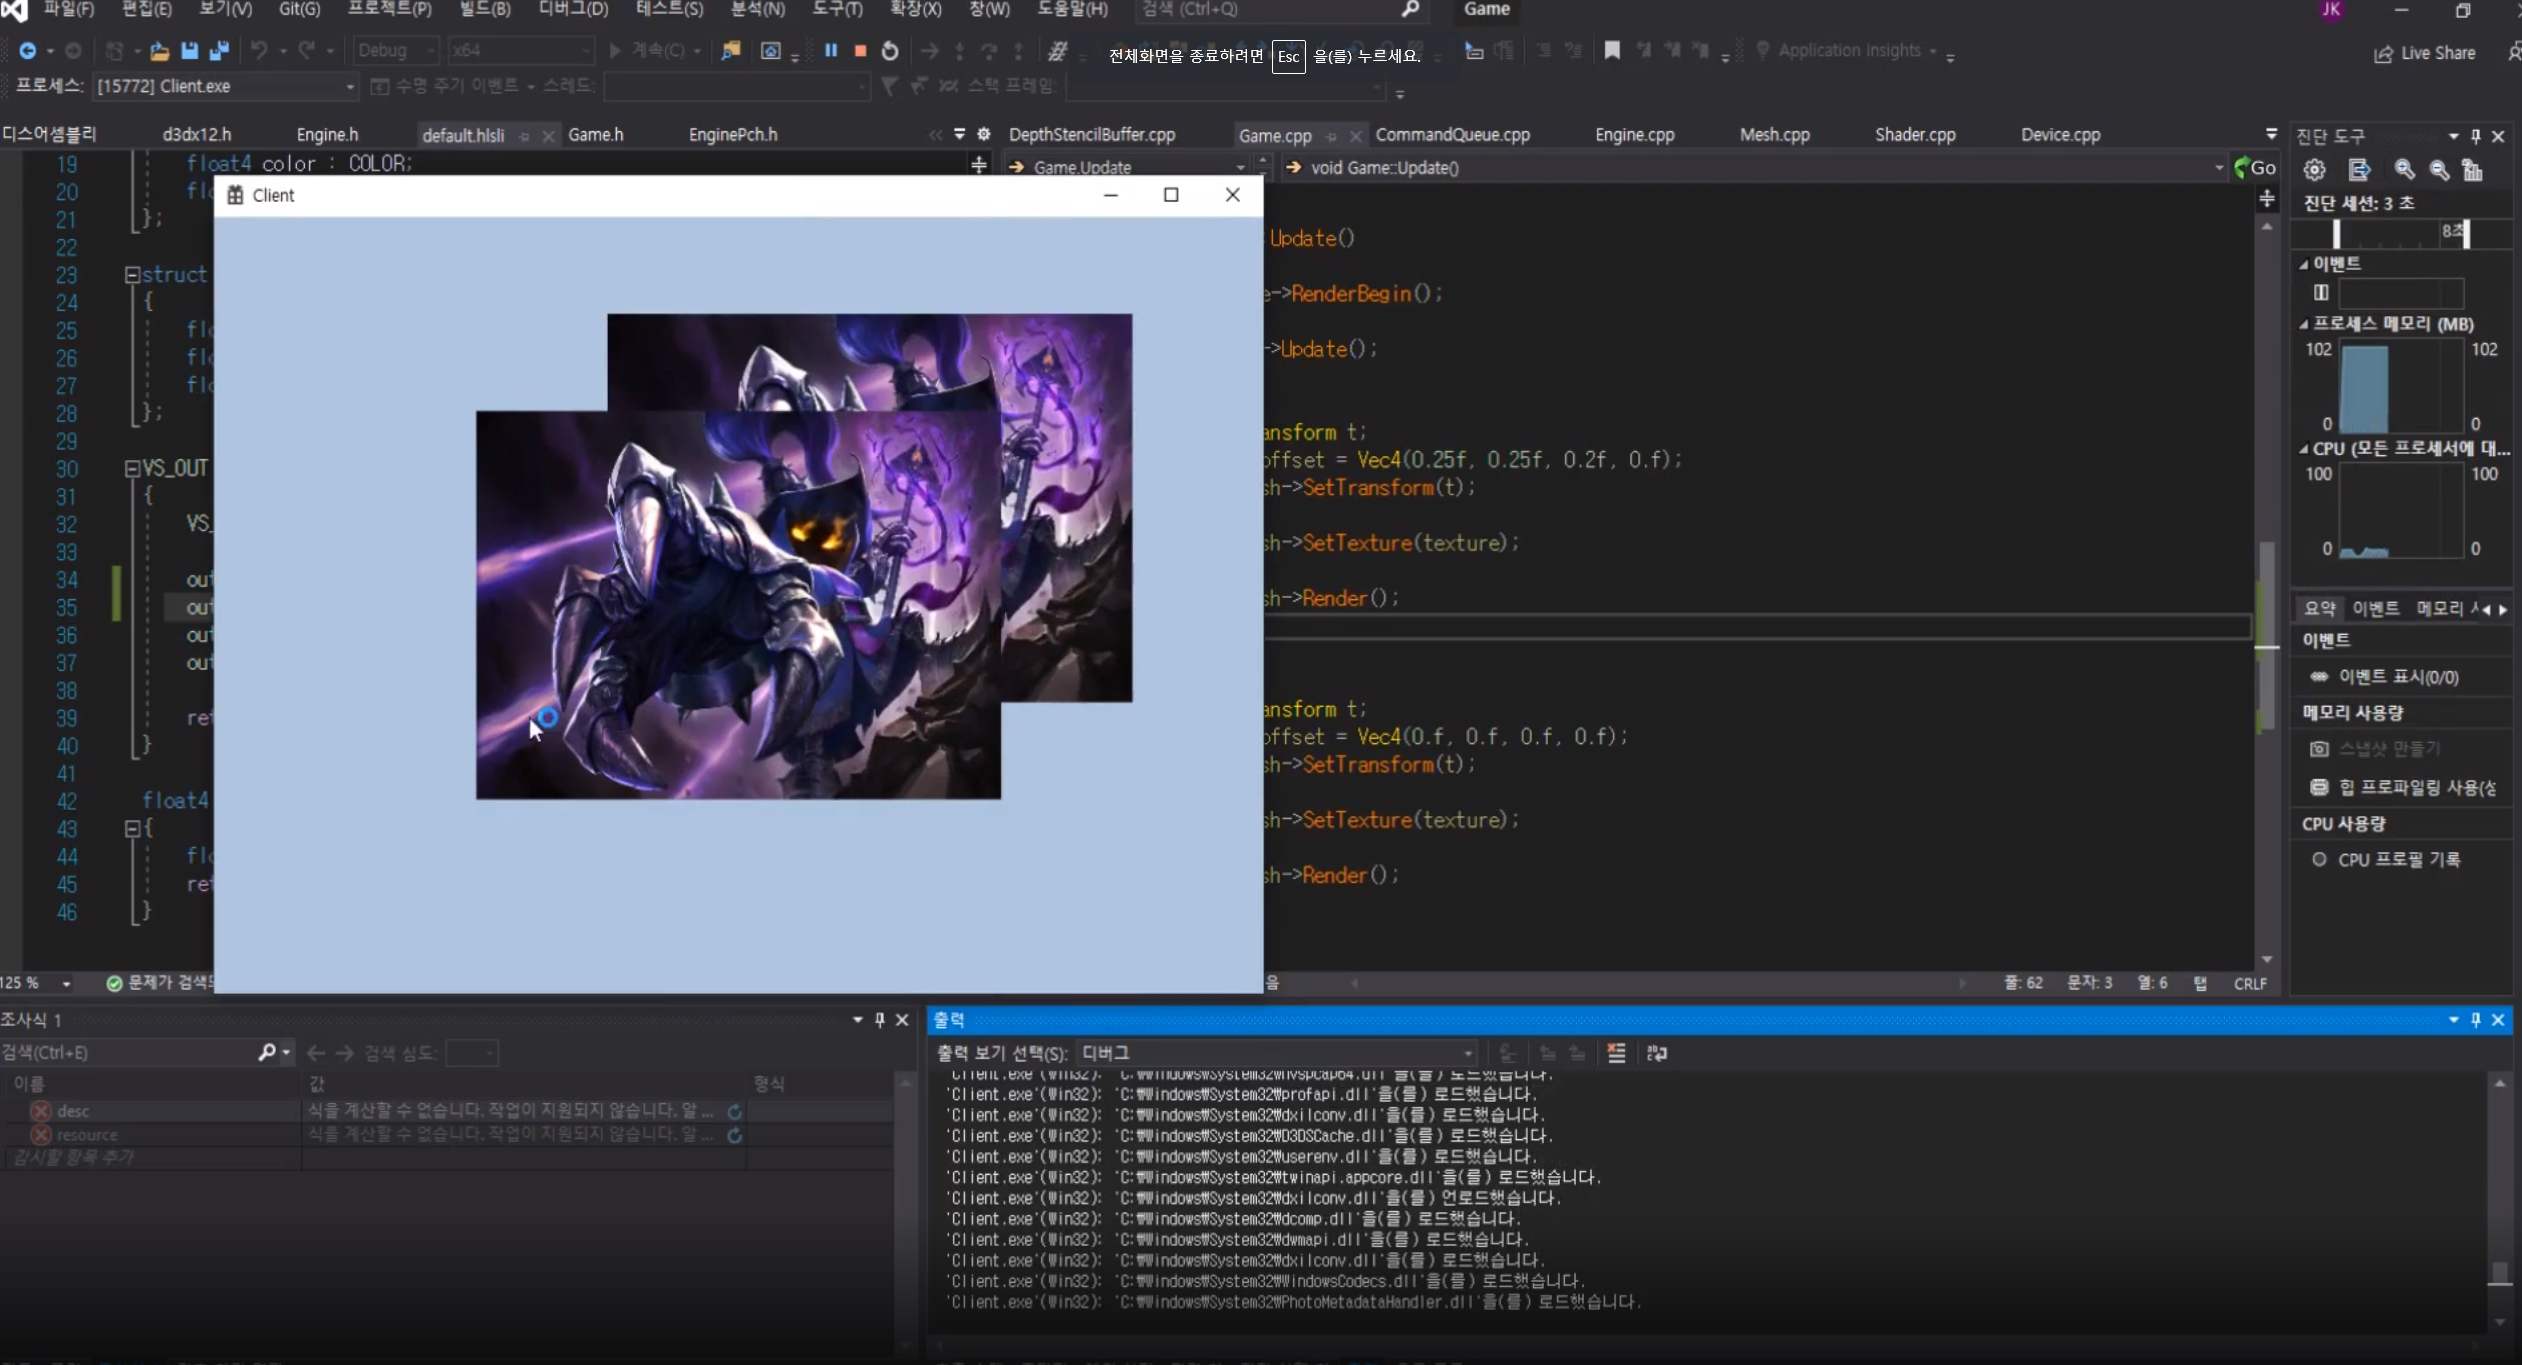Collapse the 이벤트 graph section
The height and width of the screenshot is (1365, 2522).
pyautogui.click(x=2303, y=264)
